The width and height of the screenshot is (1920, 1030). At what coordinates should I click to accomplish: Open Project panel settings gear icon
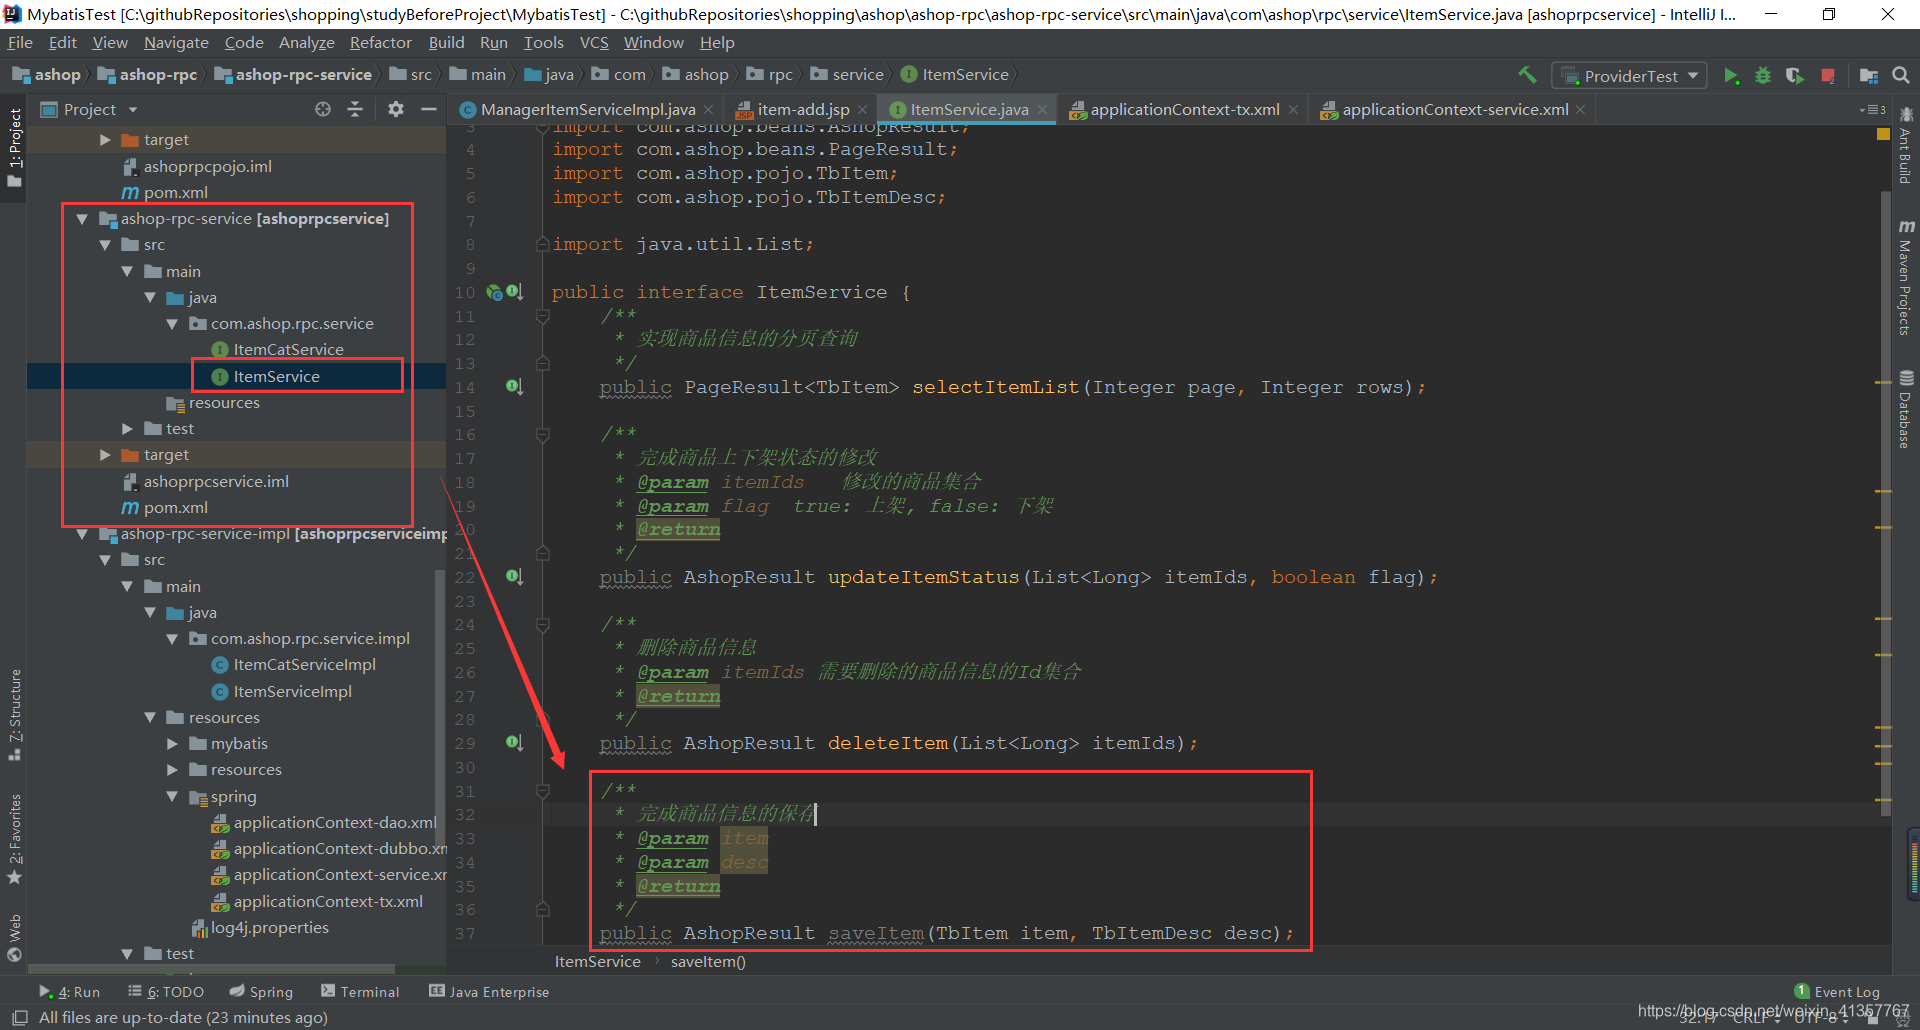pyautogui.click(x=396, y=109)
